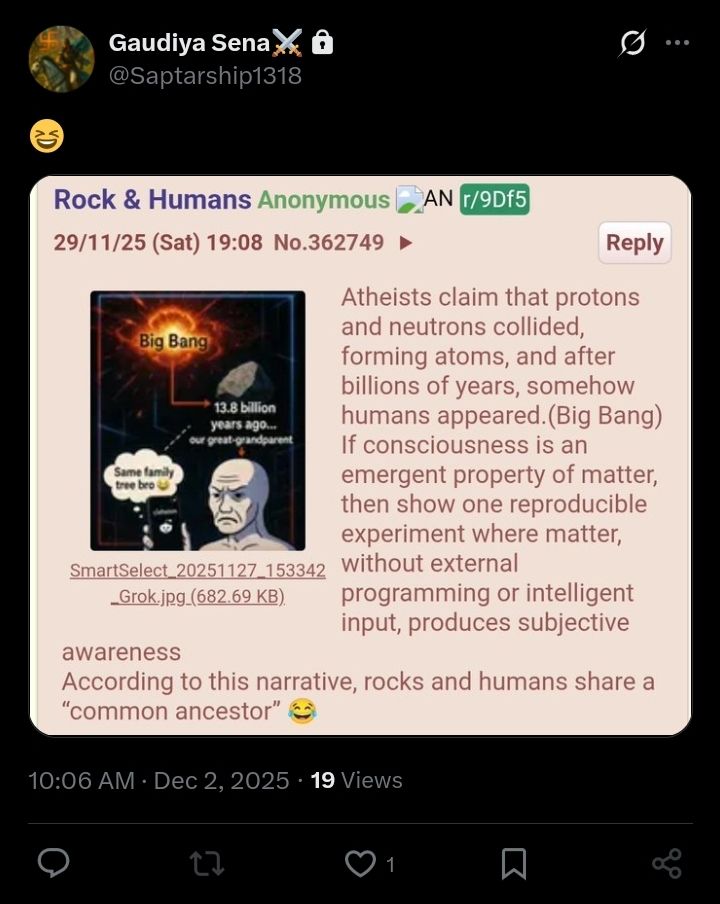Tap the repost arrows icon
Screen dimensions: 720x904
207,864
